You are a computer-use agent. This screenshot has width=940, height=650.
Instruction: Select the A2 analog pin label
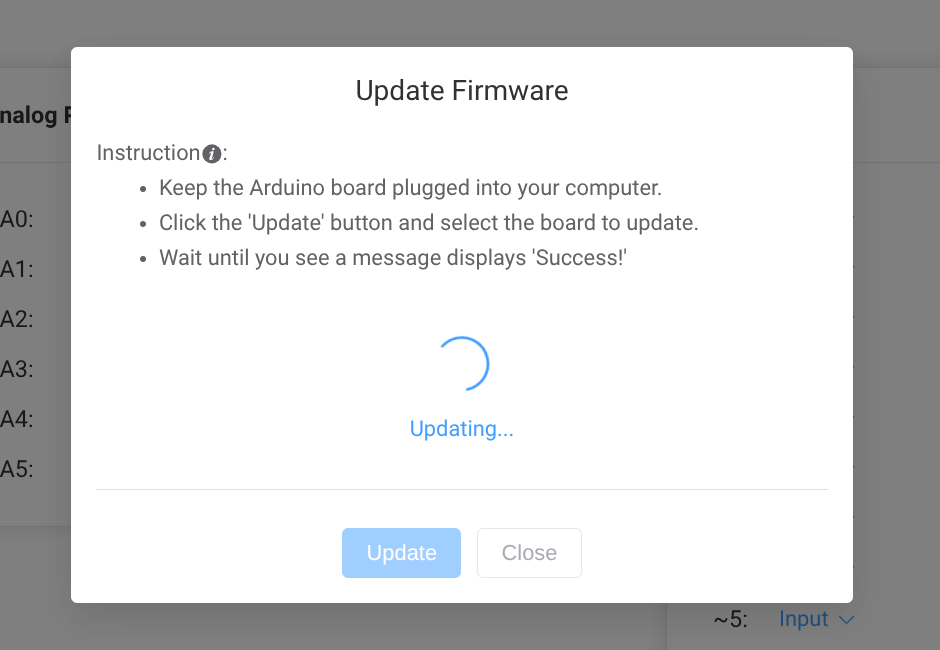(x=17, y=319)
